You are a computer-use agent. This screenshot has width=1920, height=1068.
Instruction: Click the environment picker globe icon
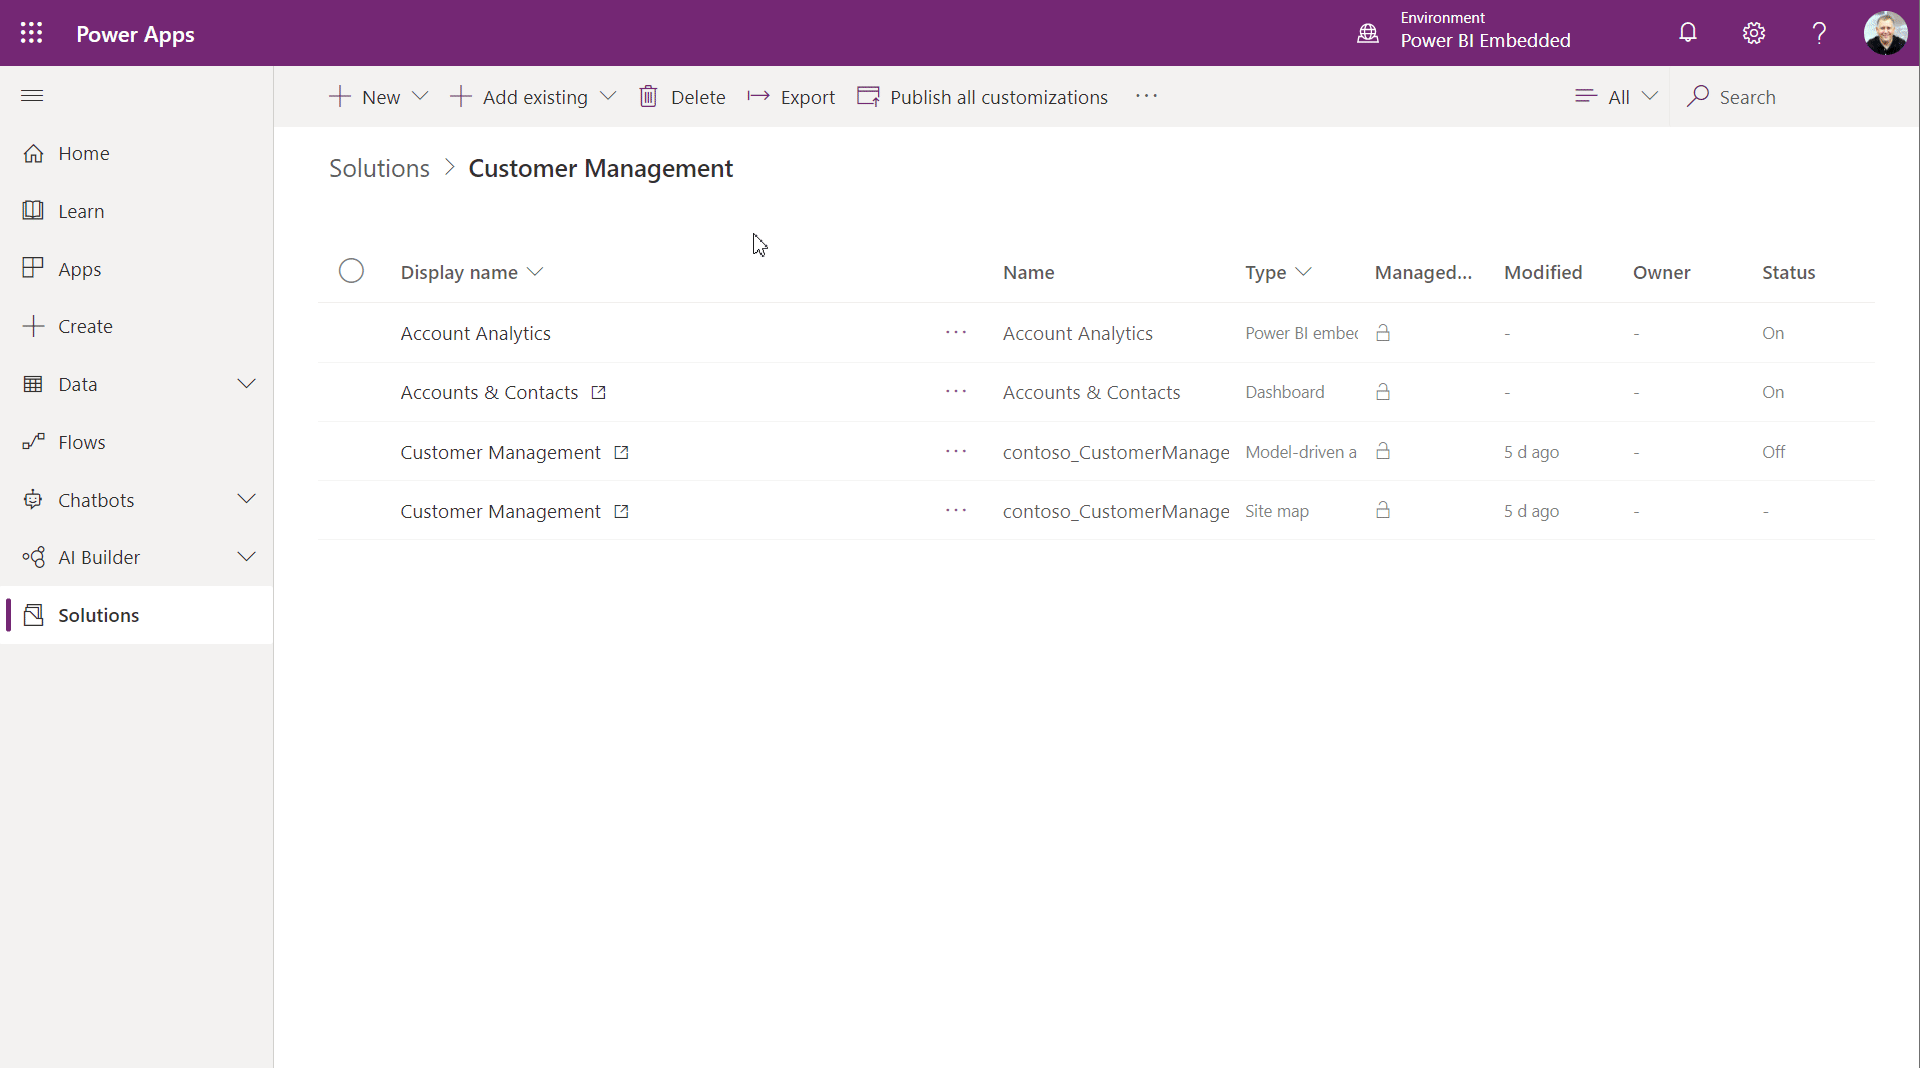click(x=1368, y=33)
